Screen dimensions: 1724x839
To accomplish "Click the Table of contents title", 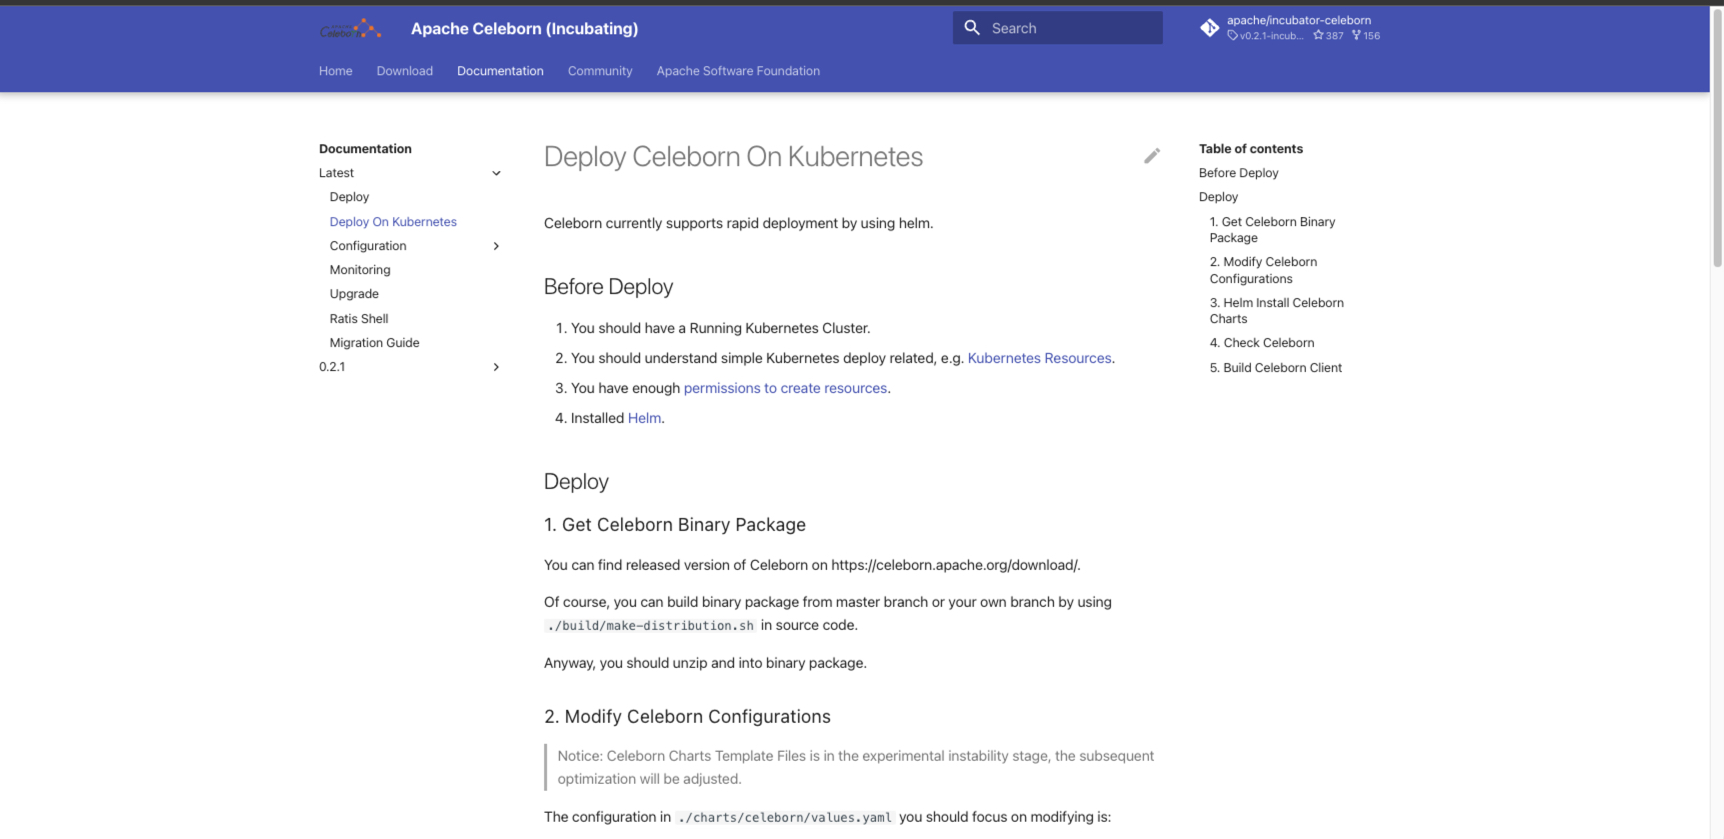I will [1251, 149].
